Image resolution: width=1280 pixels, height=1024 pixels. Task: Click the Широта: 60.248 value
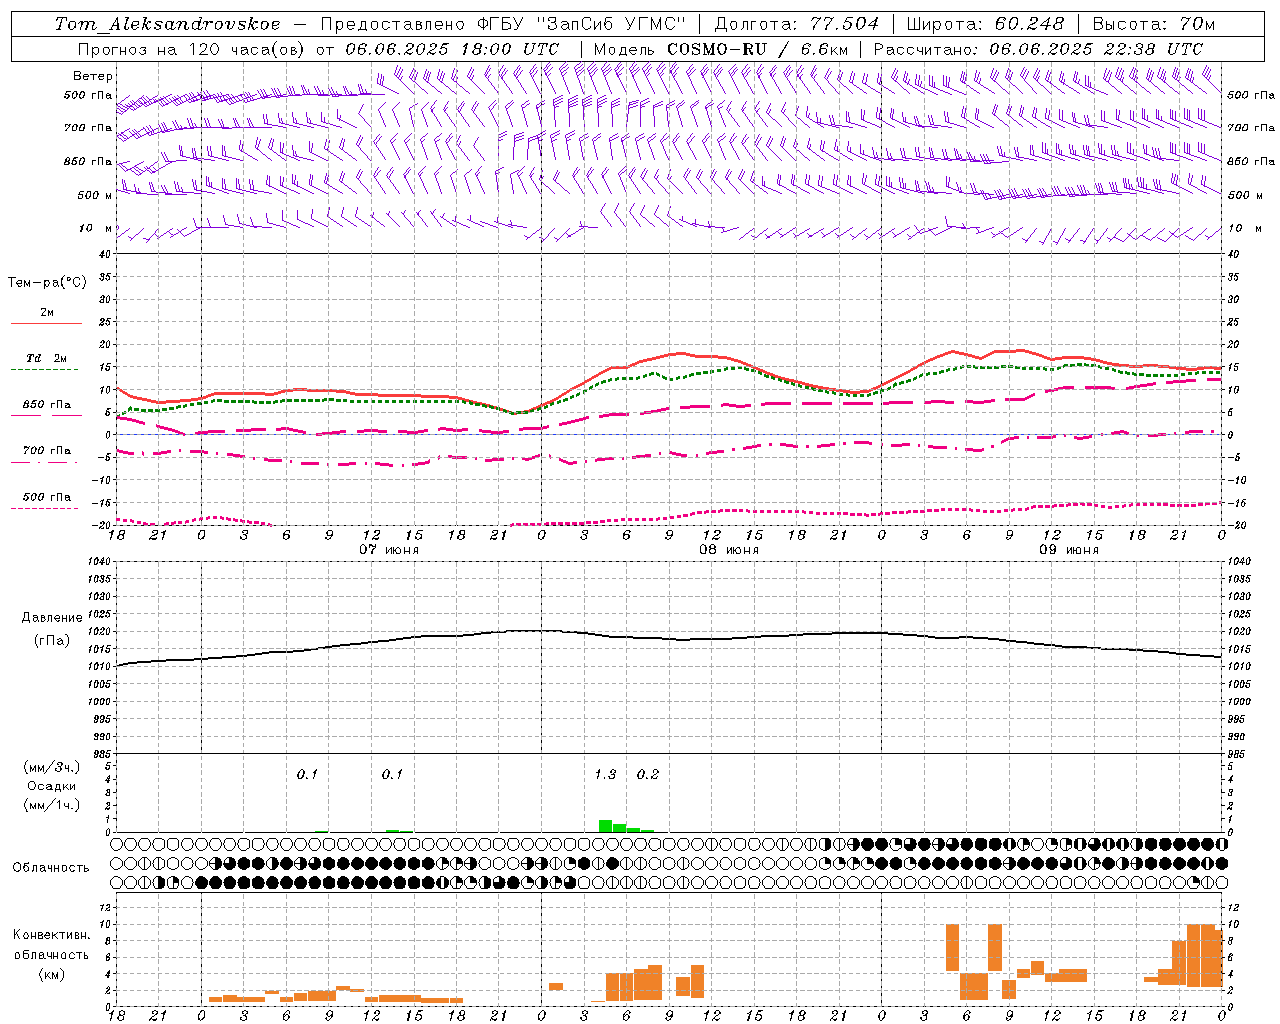pos(986,24)
